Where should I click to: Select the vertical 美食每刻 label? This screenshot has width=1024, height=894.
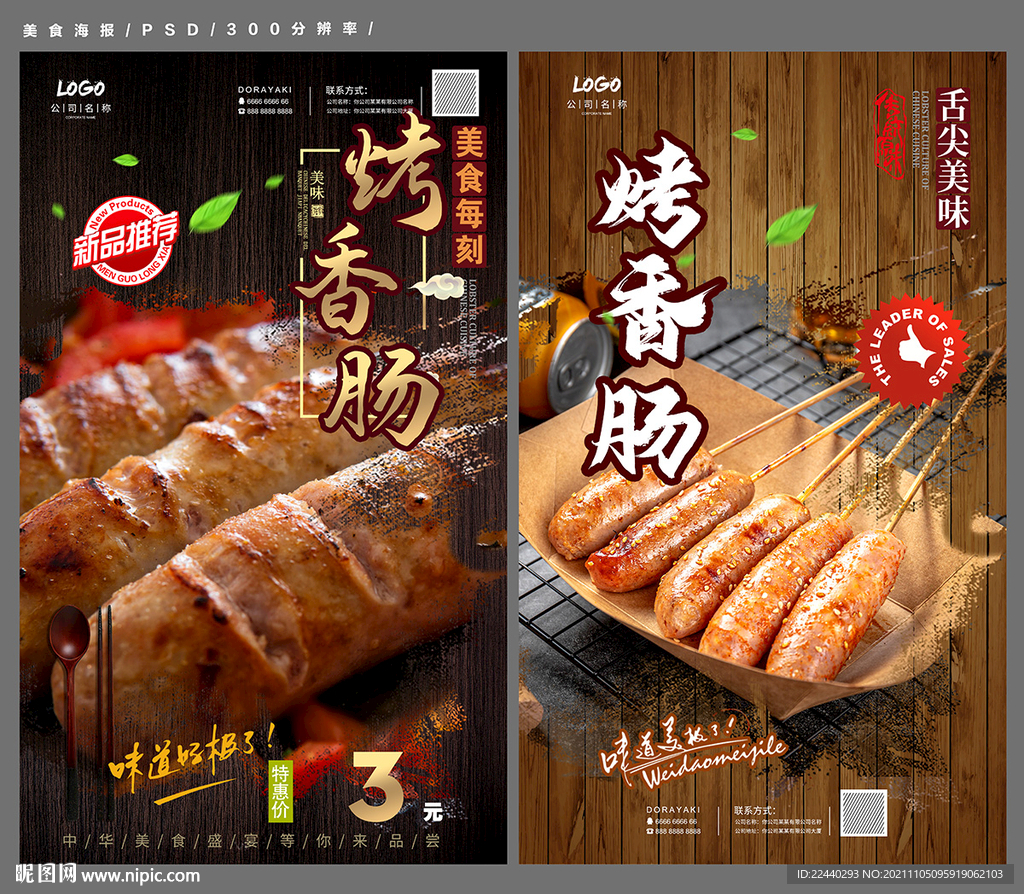[x=470, y=196]
